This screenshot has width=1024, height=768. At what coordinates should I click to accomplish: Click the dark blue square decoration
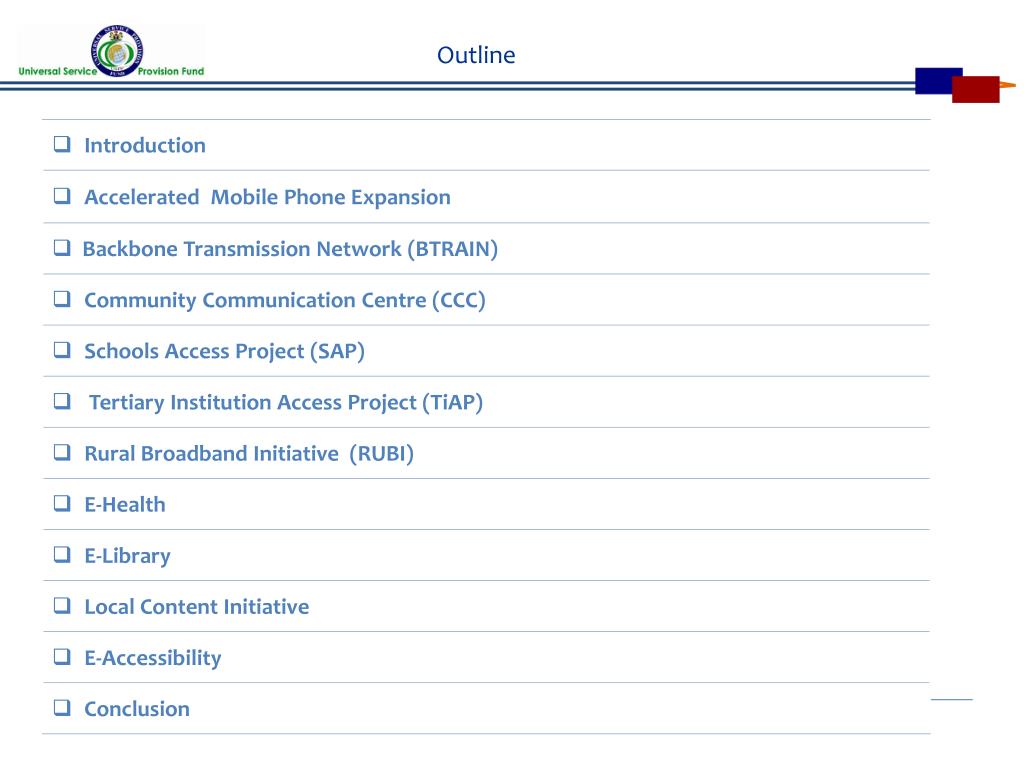pos(938,81)
